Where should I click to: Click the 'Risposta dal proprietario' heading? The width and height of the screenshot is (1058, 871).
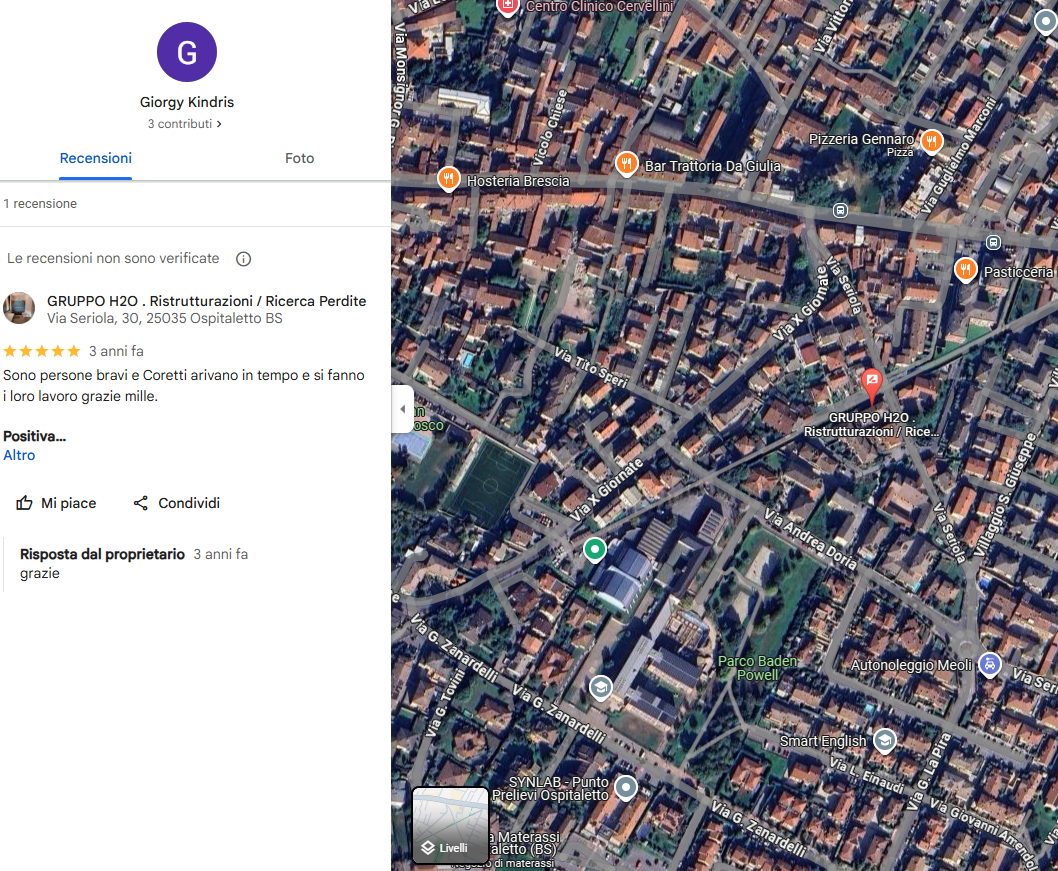pyautogui.click(x=102, y=555)
